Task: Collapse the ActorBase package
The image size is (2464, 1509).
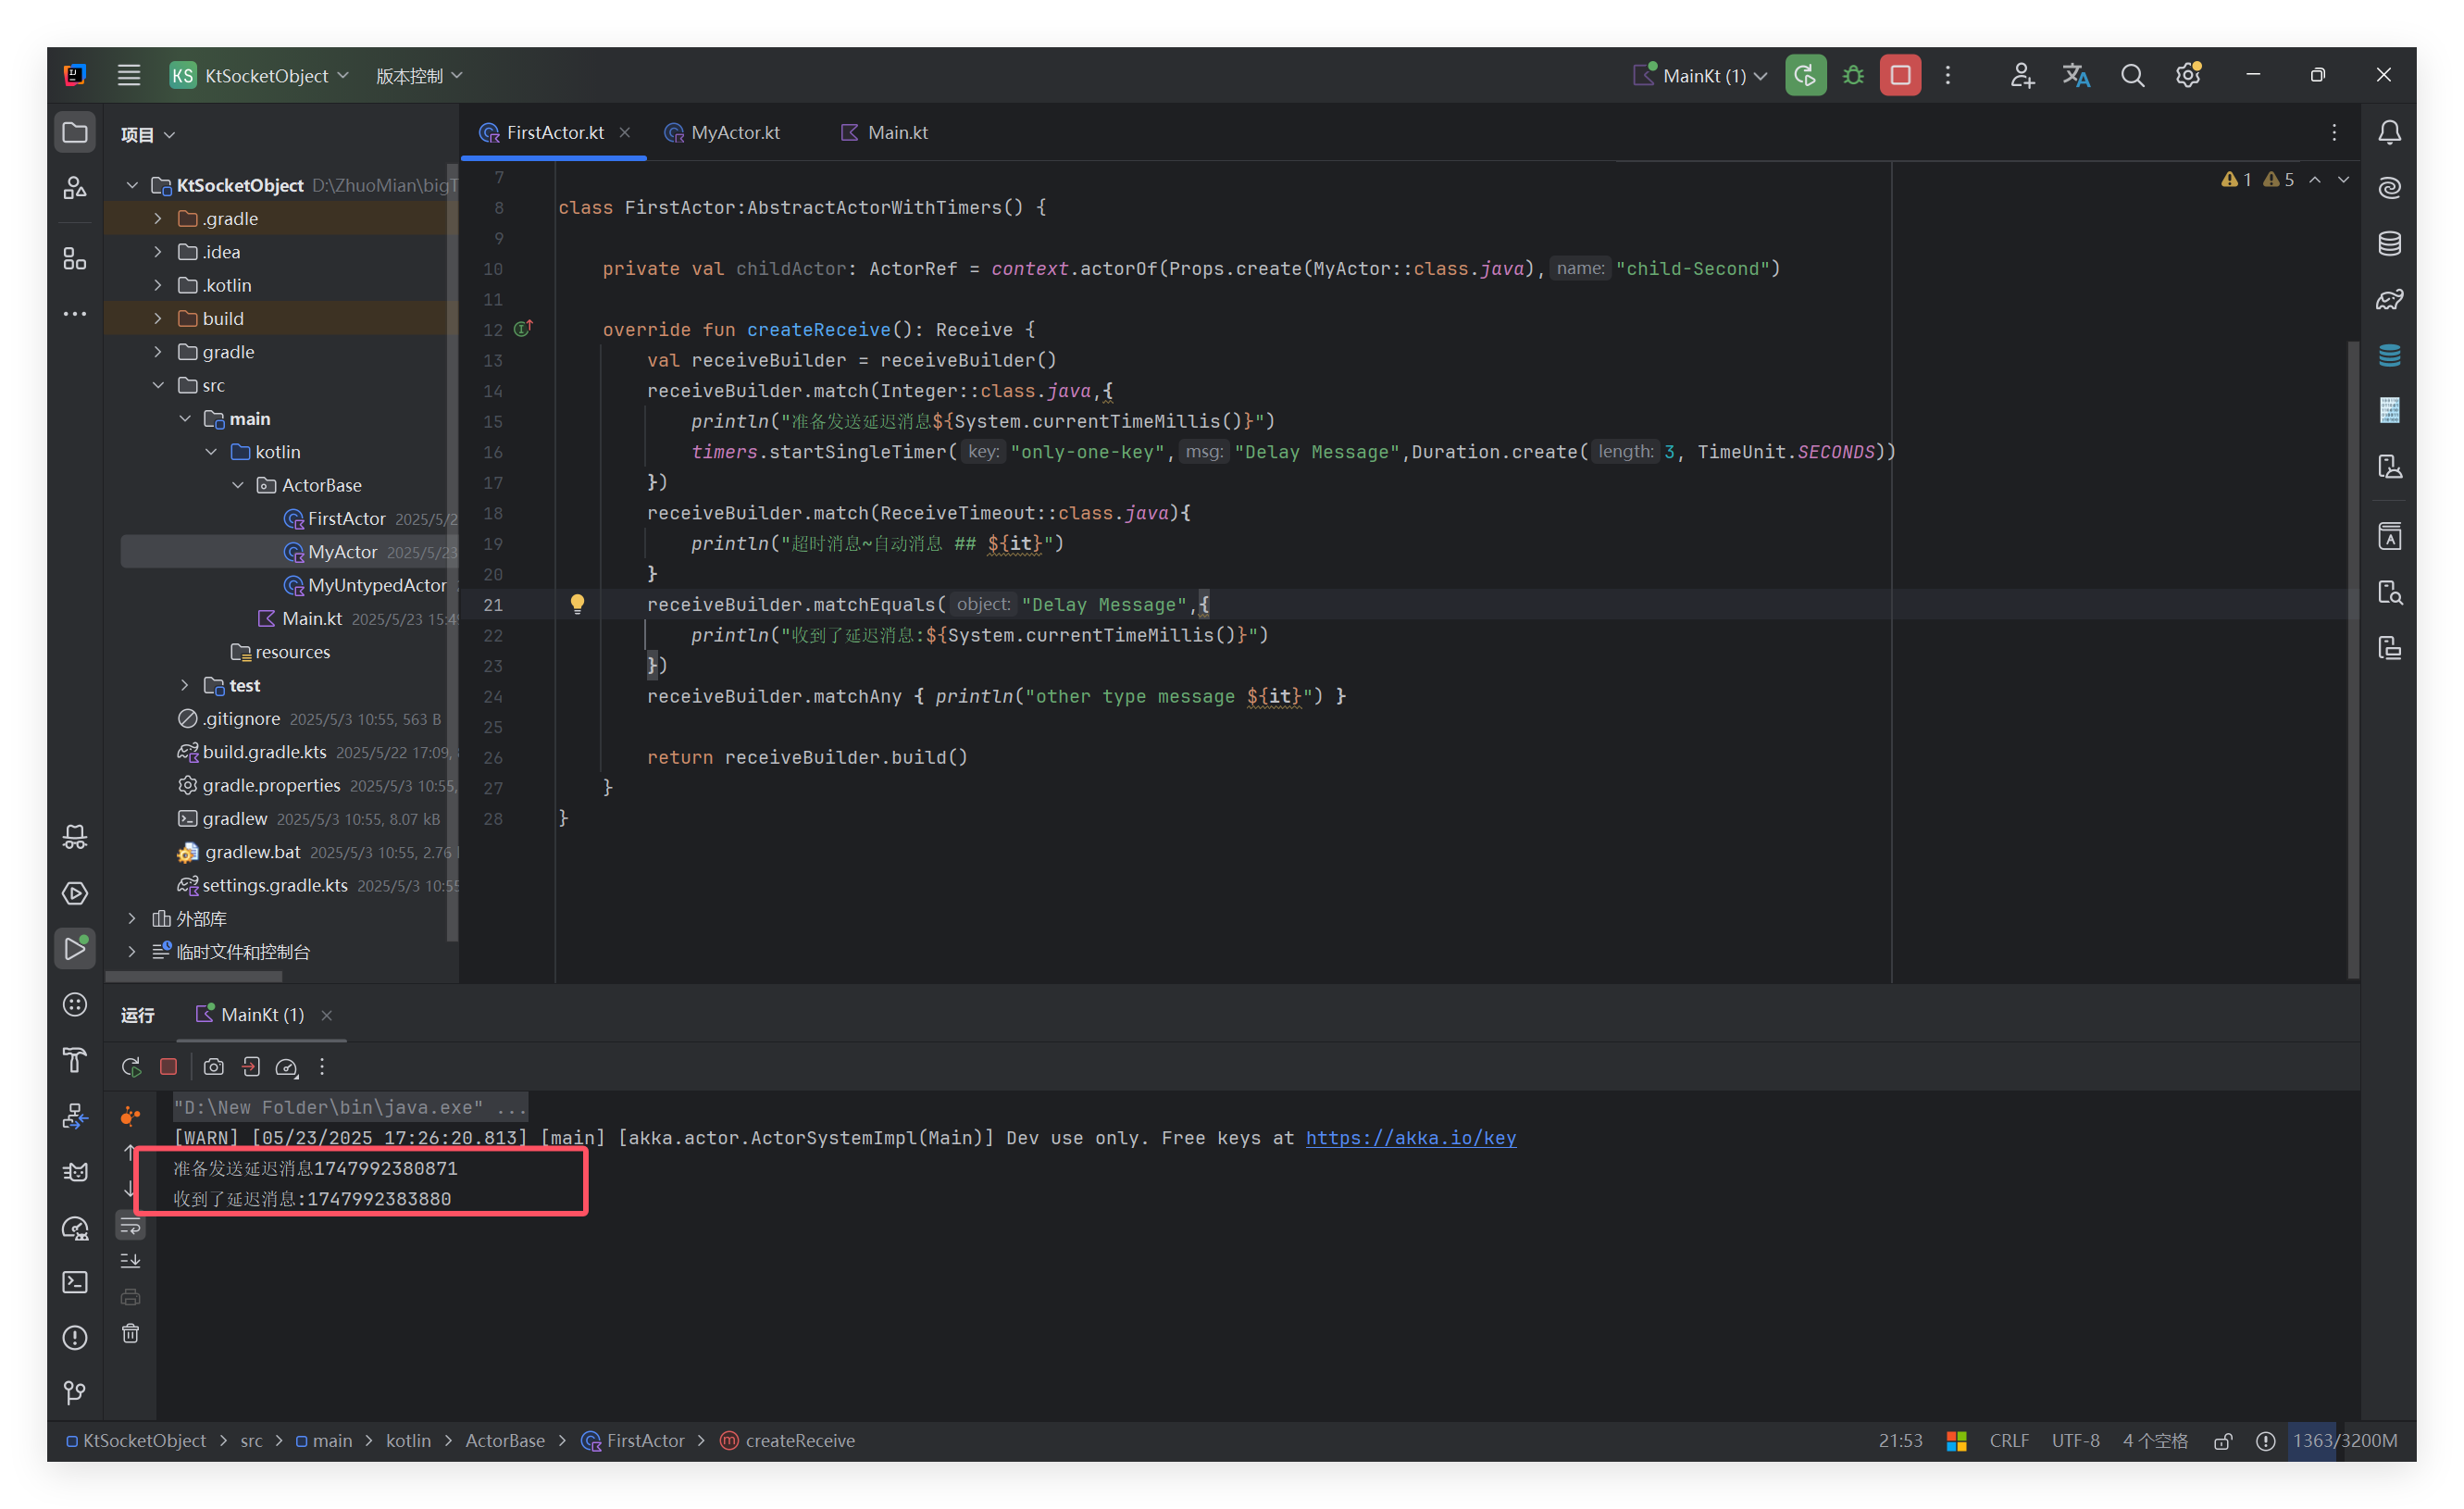Action: click(x=238, y=485)
